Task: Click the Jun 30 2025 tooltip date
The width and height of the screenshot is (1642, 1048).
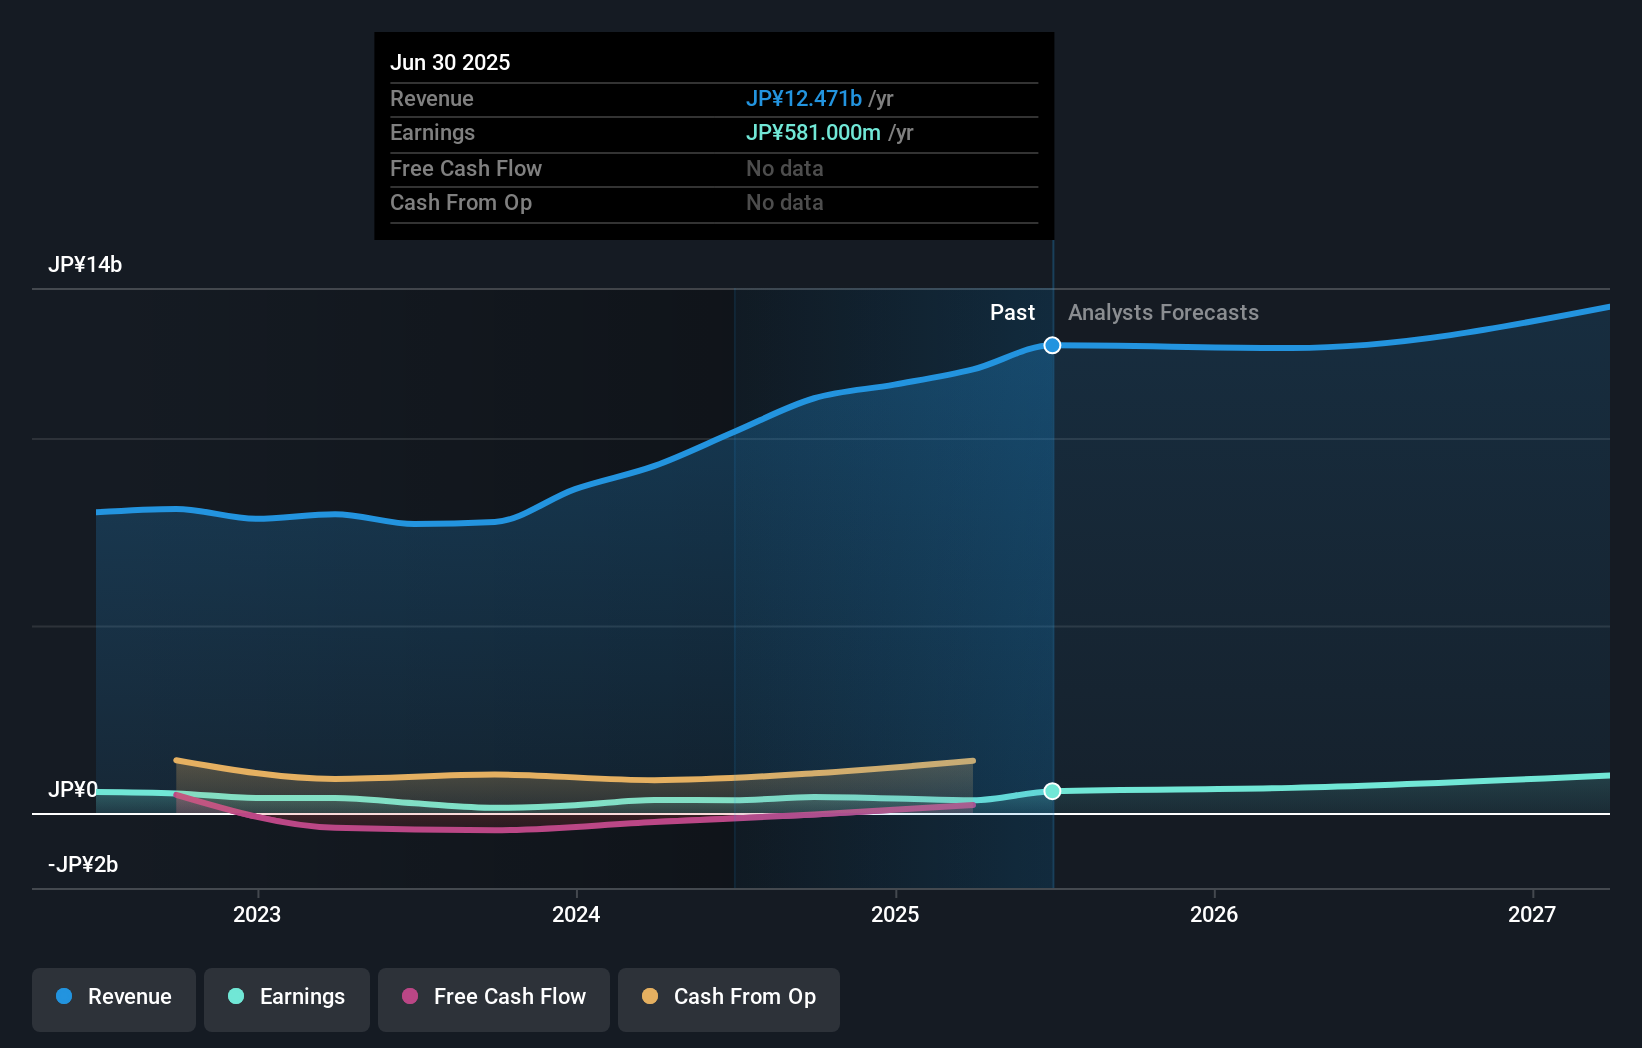Action: pos(450,62)
